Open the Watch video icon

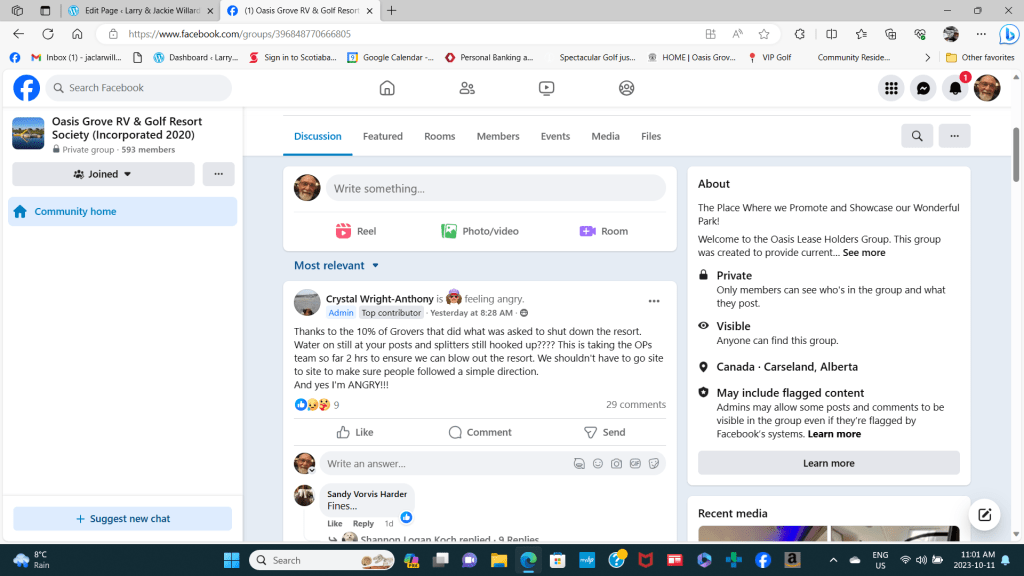click(546, 88)
